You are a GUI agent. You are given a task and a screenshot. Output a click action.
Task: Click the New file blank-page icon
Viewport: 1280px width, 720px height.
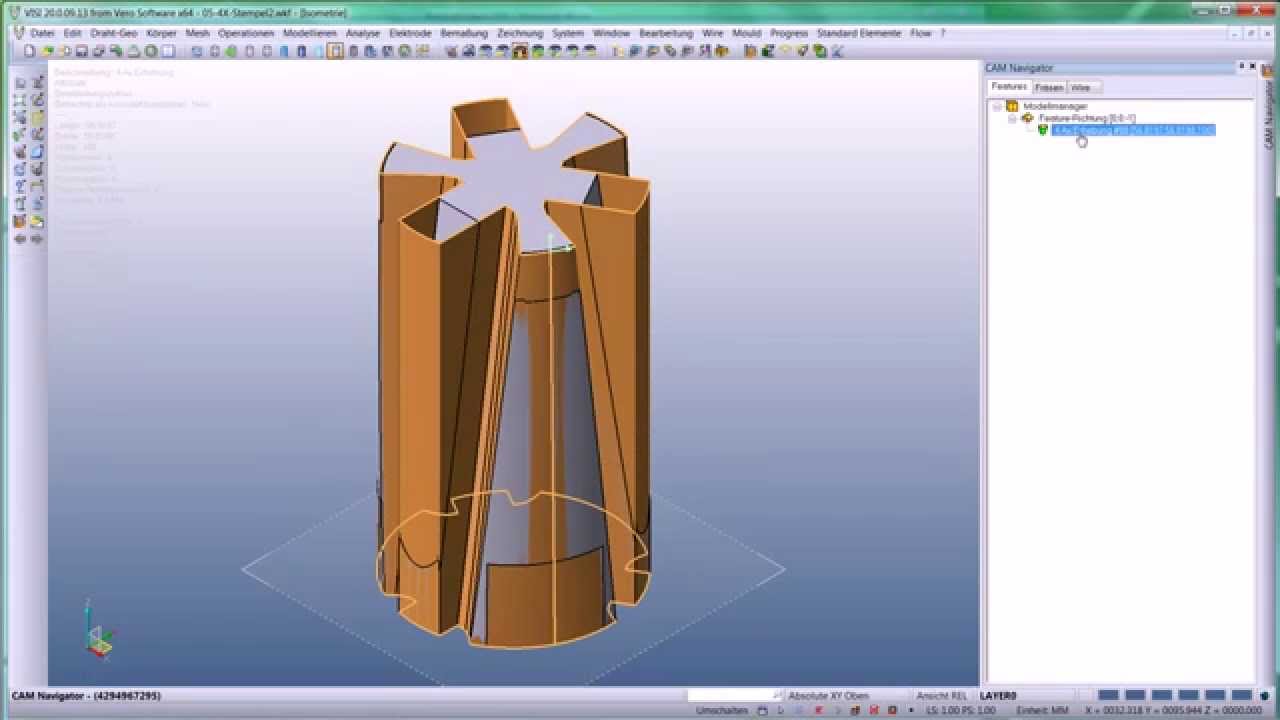[x=30, y=51]
